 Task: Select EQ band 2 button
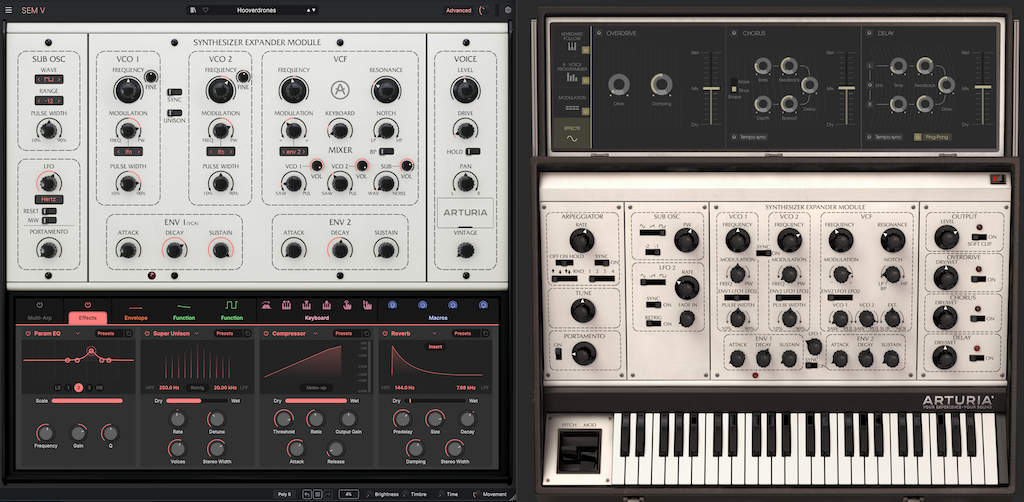(x=78, y=387)
